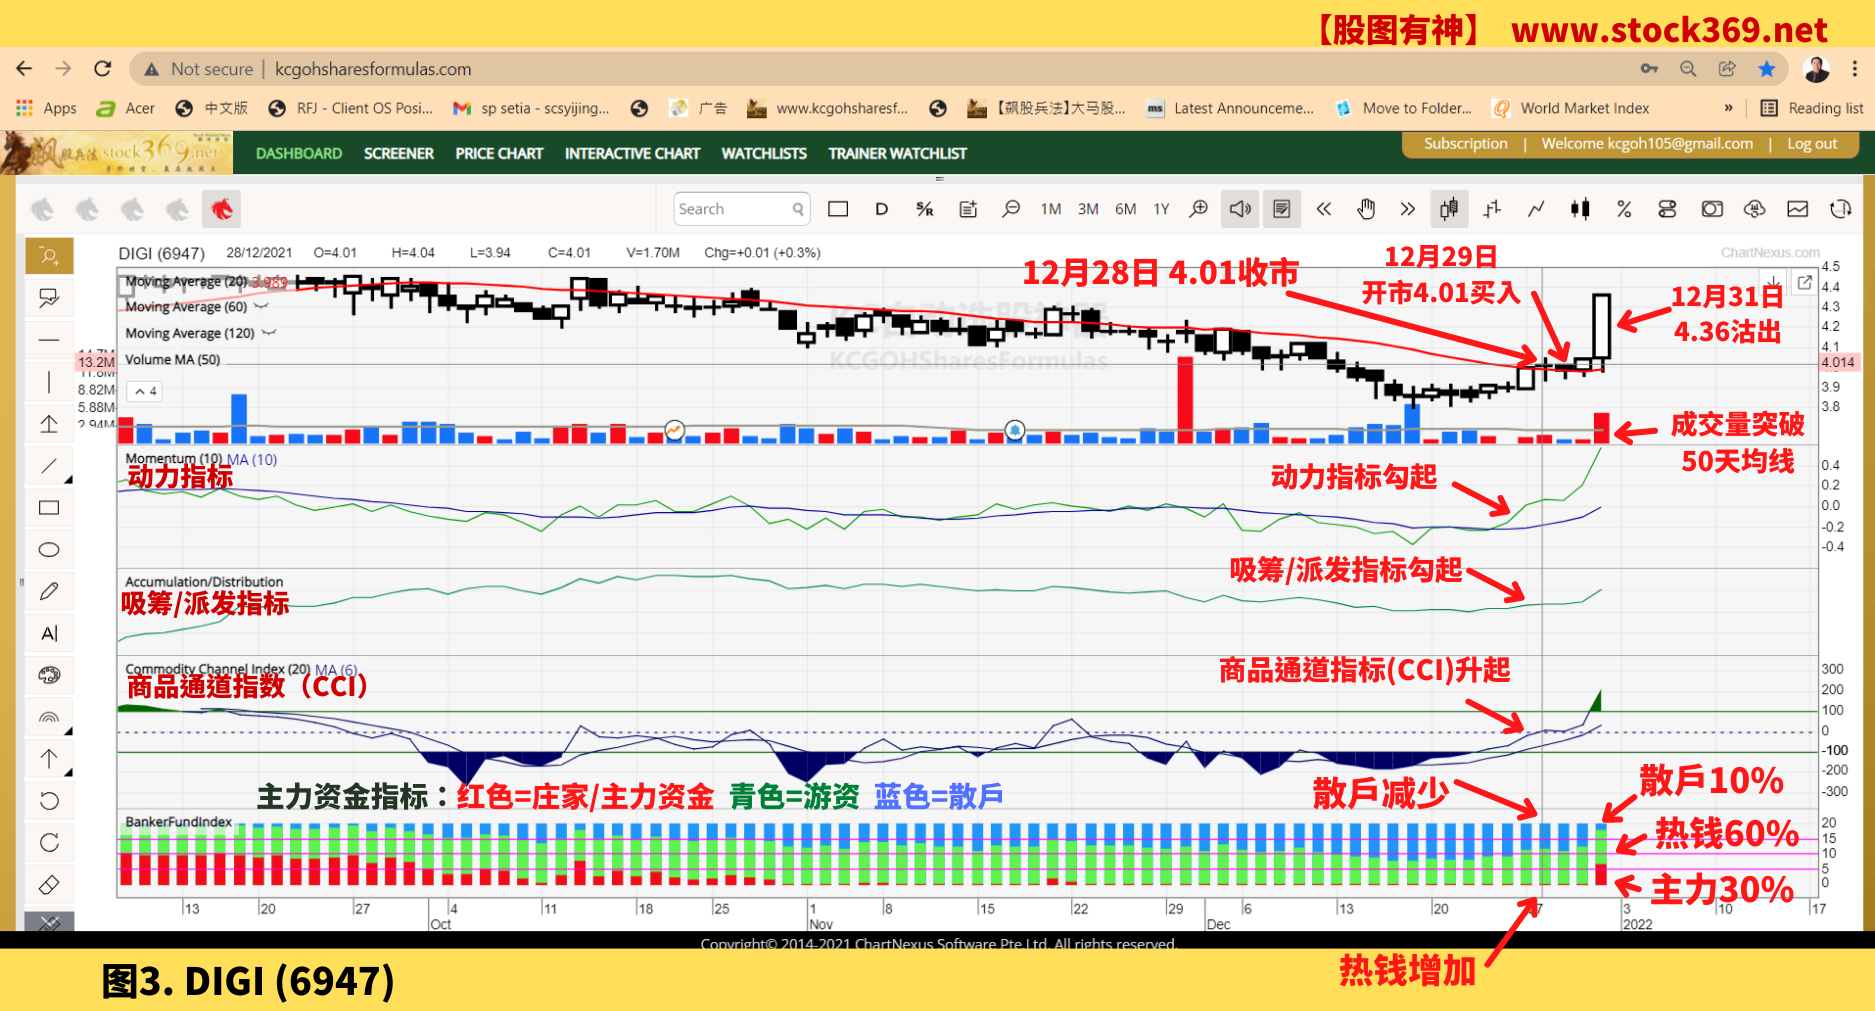Screen dimensions: 1875x1011
Task: Open the color palette tool
Action: tap(49, 676)
